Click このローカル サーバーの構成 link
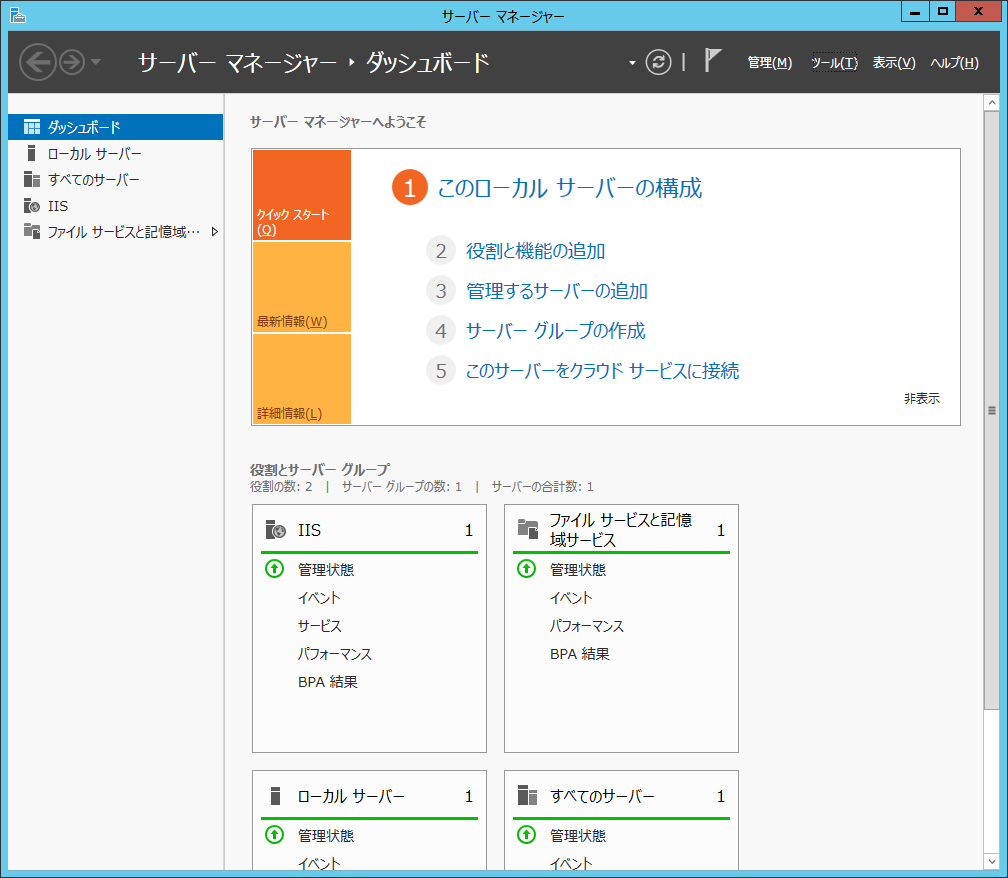Screen dimensions: 1008x878 [570, 188]
